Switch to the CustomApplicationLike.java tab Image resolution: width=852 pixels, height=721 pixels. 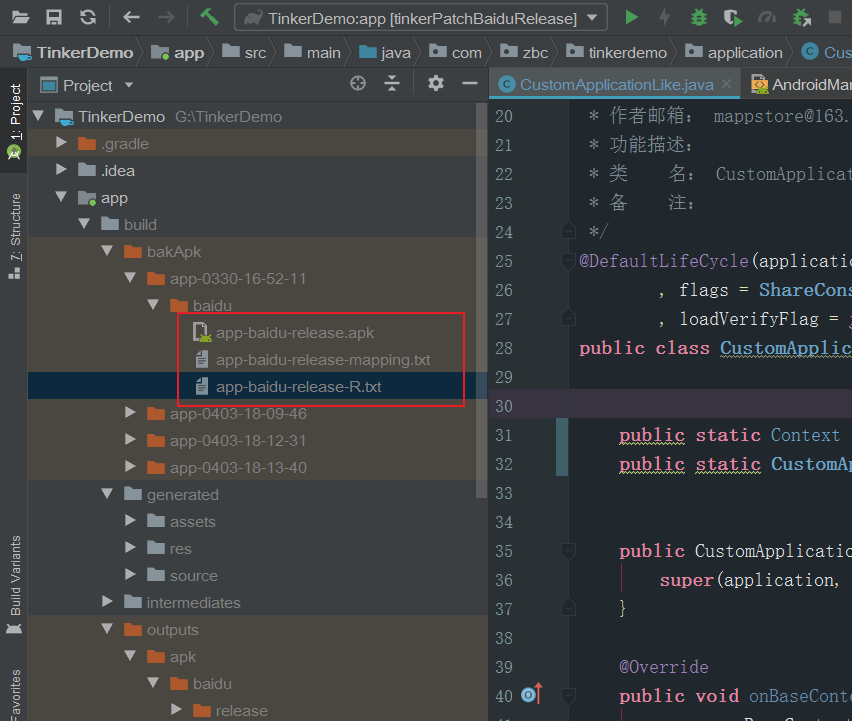coord(615,85)
